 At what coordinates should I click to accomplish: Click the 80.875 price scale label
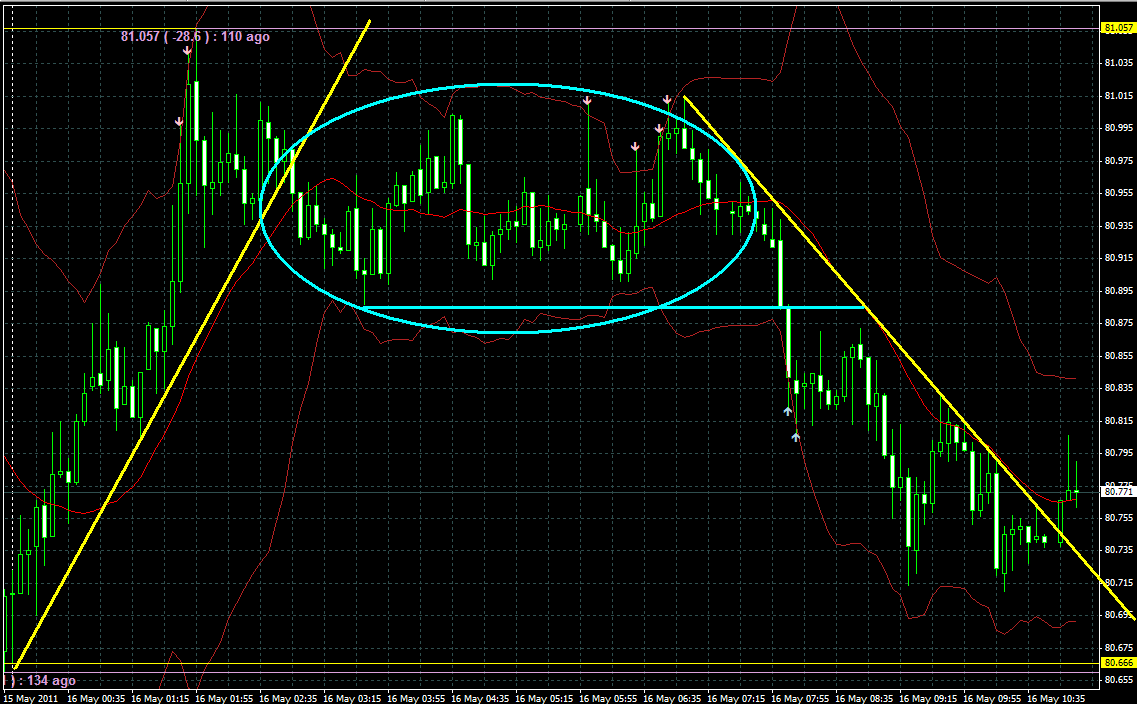coord(1119,323)
